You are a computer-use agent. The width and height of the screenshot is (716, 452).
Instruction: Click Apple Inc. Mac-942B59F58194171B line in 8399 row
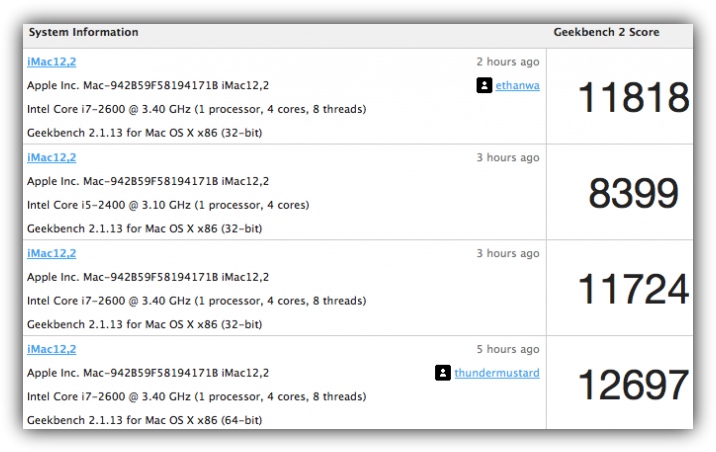(148, 181)
